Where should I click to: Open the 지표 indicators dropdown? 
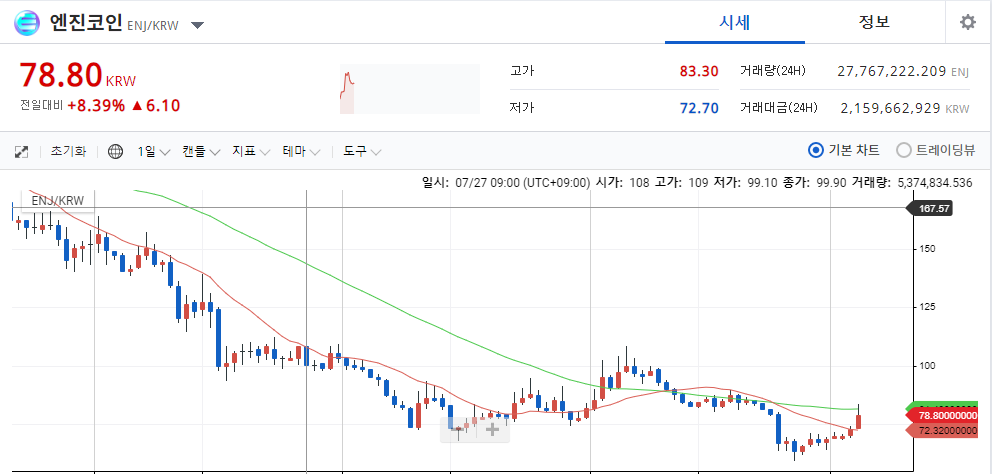point(251,152)
